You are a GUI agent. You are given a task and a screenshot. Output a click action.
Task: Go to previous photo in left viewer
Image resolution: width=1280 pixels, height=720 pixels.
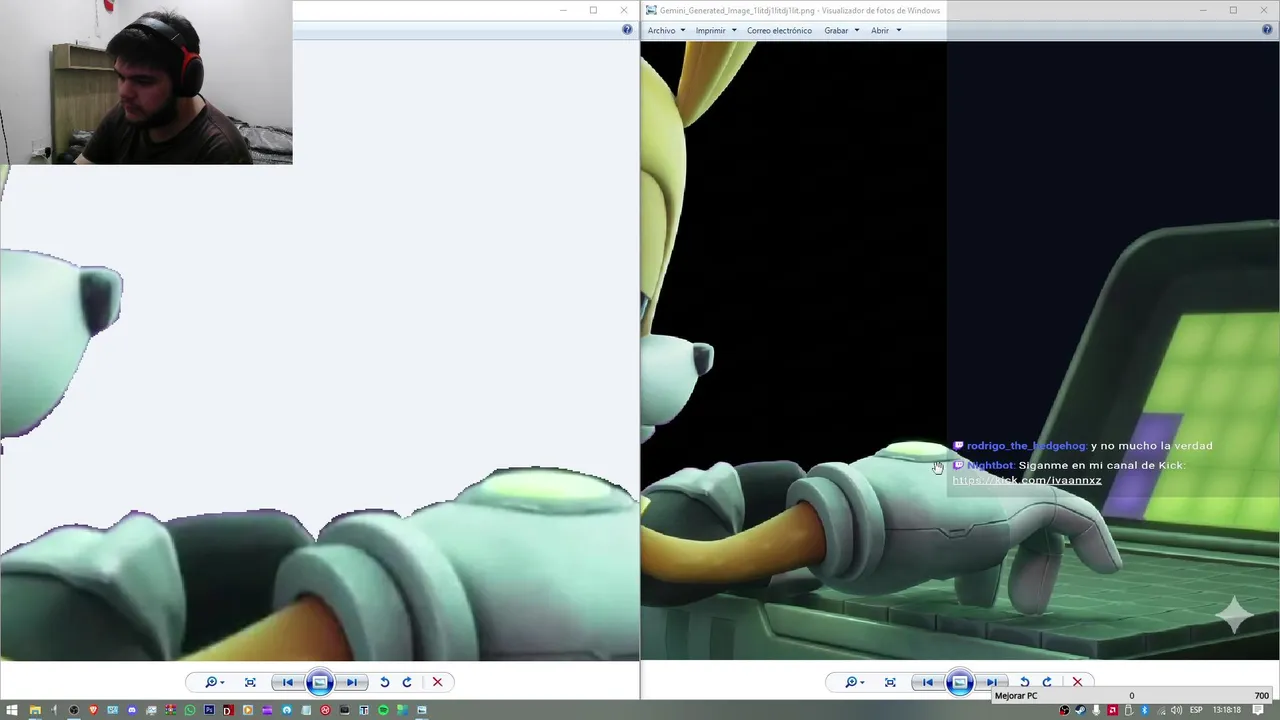click(288, 682)
